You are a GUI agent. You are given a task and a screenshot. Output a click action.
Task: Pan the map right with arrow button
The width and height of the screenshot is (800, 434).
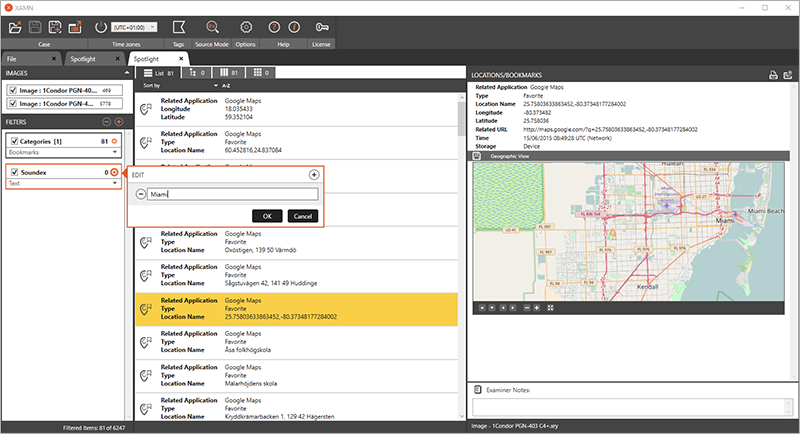pyautogui.click(x=513, y=308)
